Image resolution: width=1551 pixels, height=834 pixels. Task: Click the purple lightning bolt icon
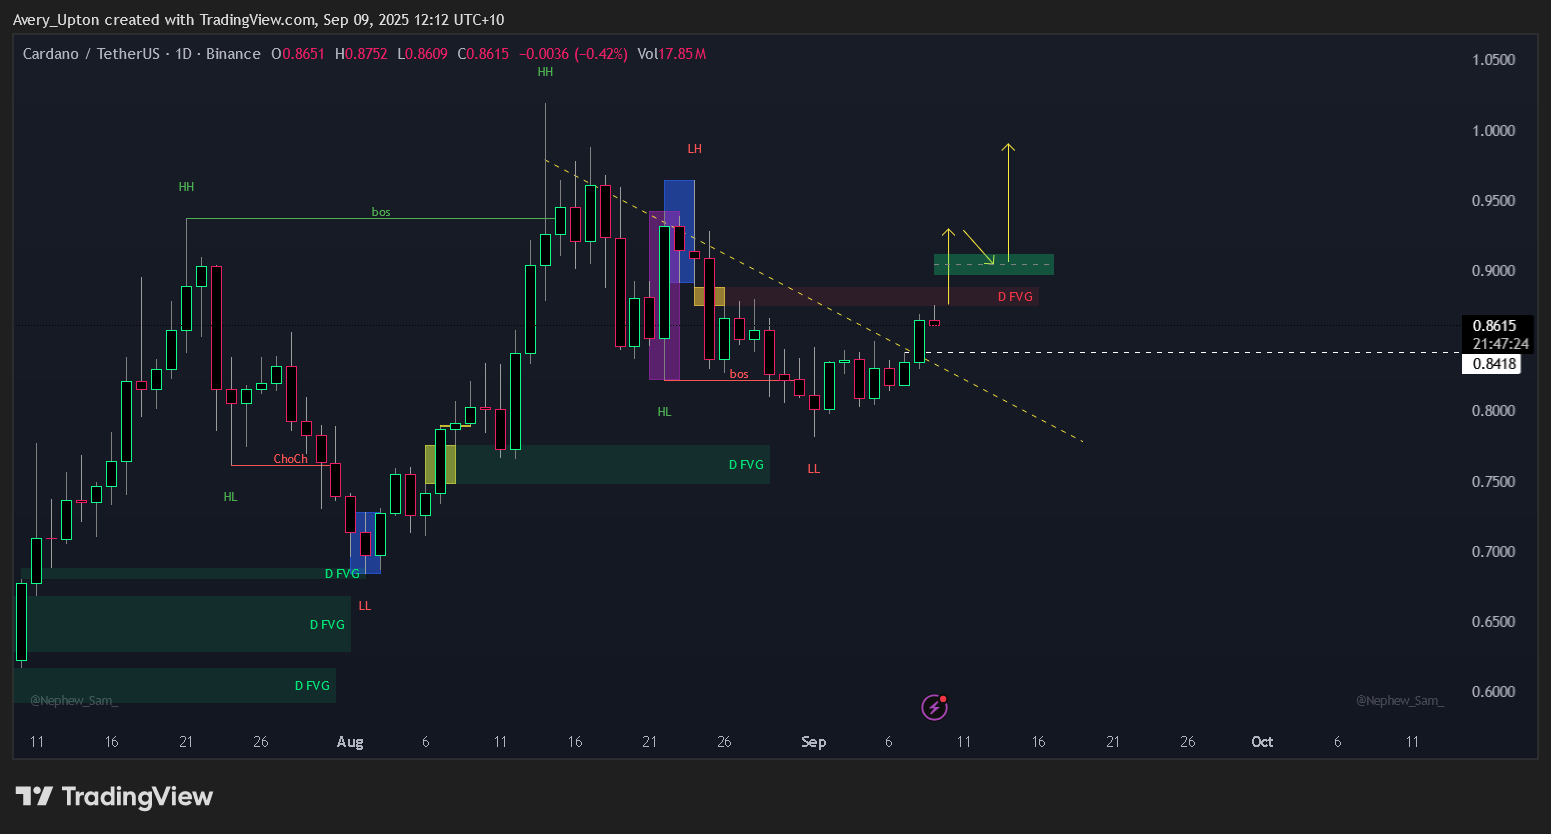pos(934,708)
